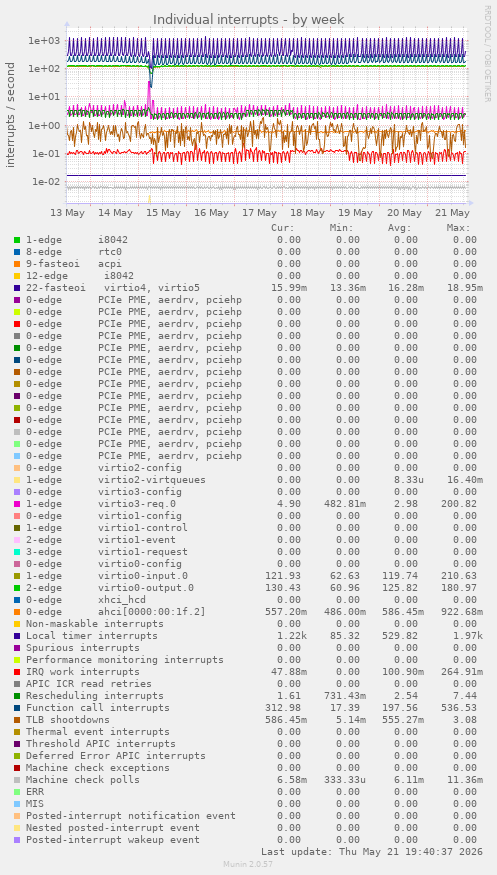Click the 17 May date on the x-axis
The height and width of the screenshot is (875, 497).
click(x=260, y=213)
